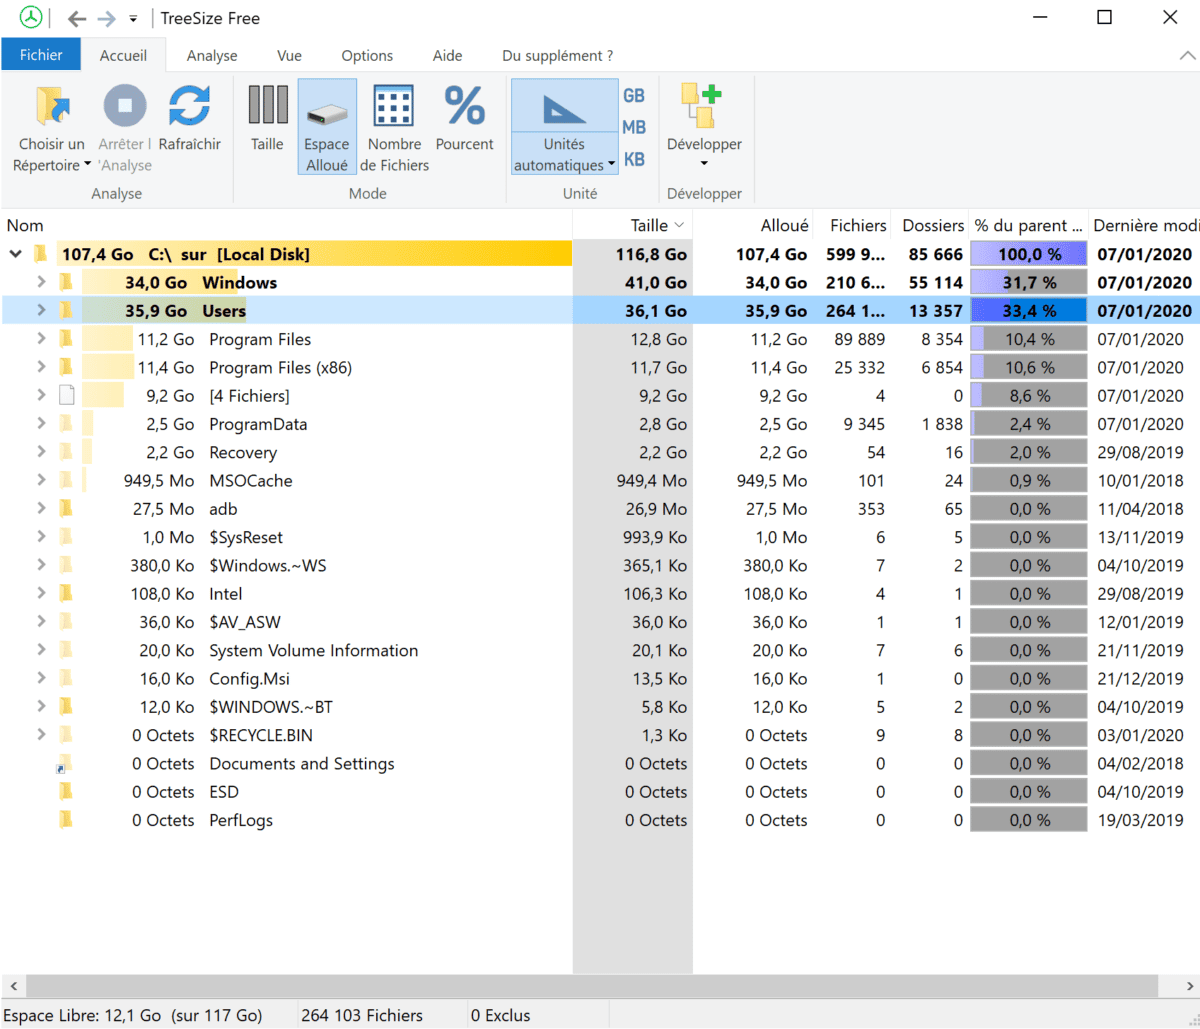Switch units to KB
1200x1029 pixels.
pyautogui.click(x=634, y=159)
